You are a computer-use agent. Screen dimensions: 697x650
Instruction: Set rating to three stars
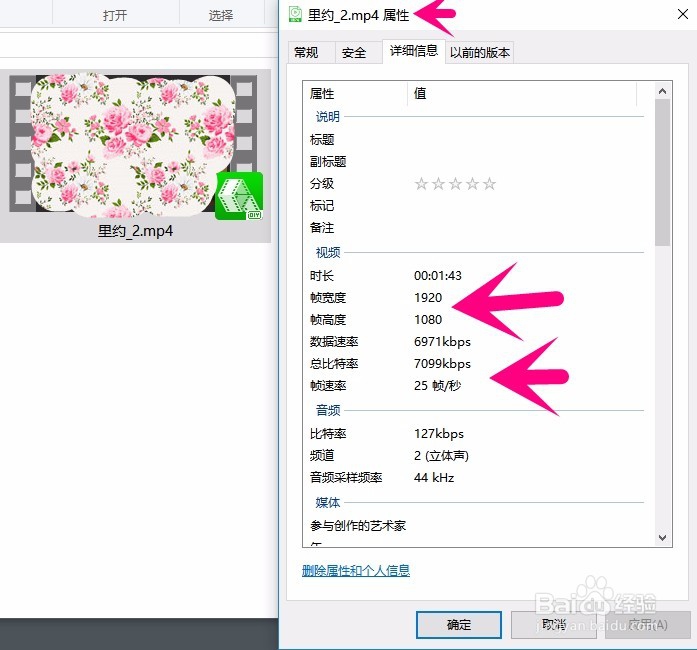455,184
